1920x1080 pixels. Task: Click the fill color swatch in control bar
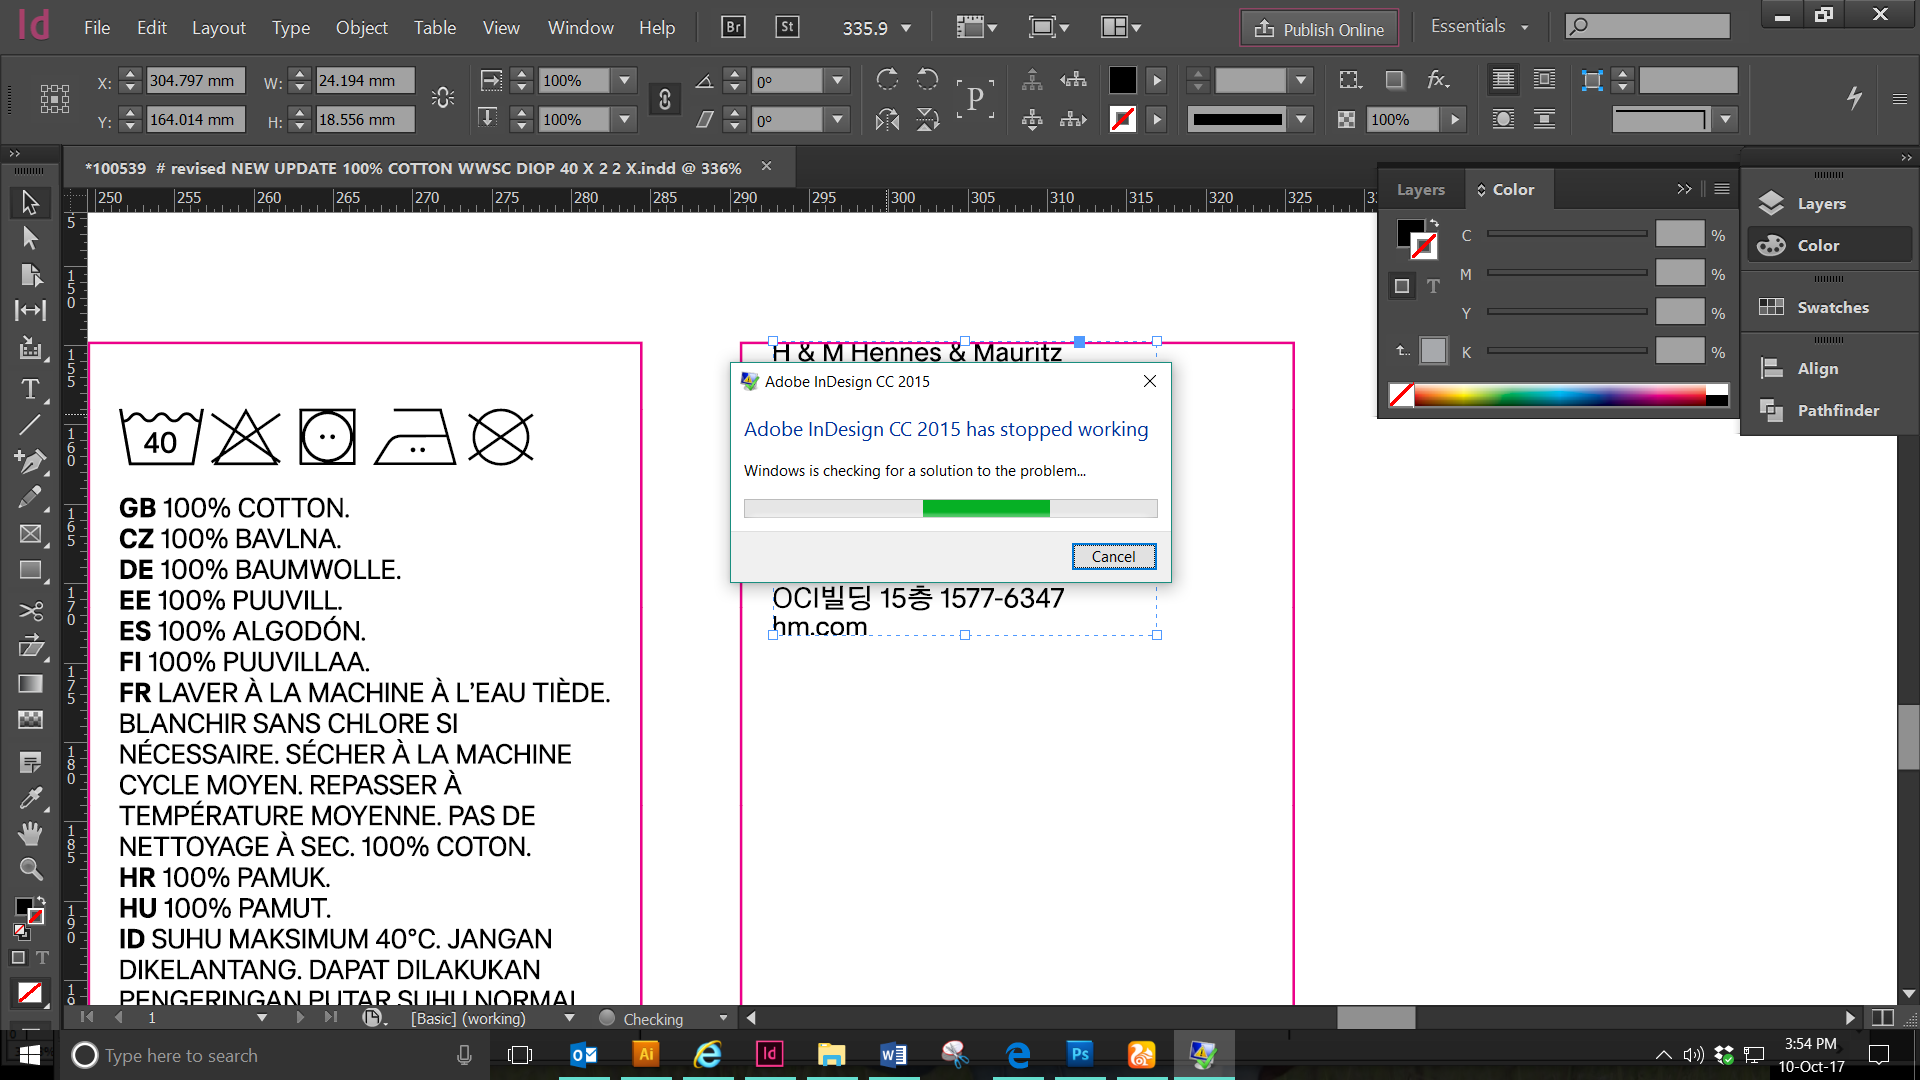point(1122,80)
